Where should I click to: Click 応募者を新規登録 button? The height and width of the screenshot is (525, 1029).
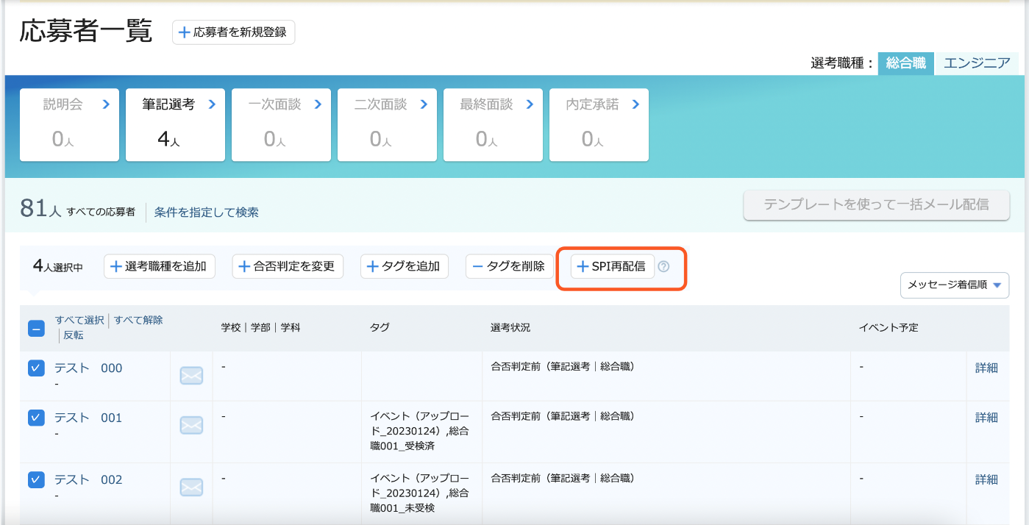tap(234, 32)
